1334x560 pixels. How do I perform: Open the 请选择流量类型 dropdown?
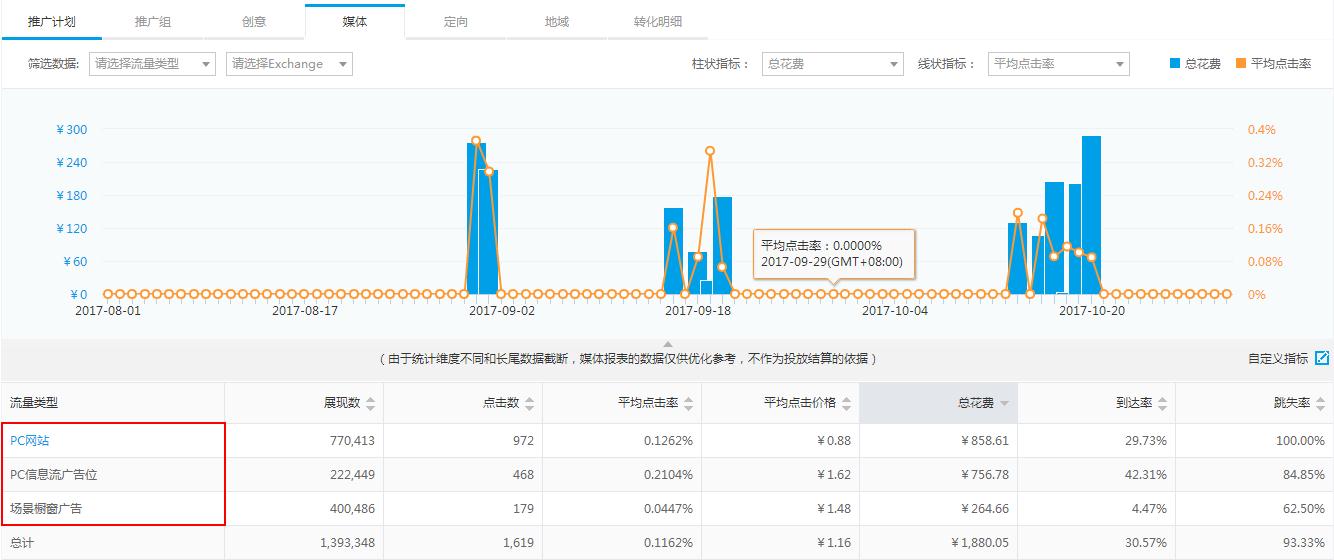coord(152,64)
